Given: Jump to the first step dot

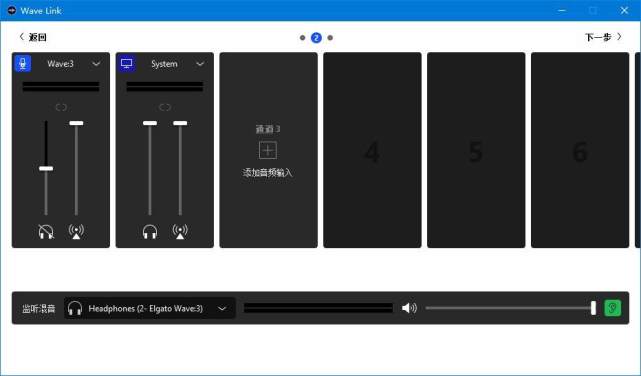Looking at the screenshot, I should (303, 38).
